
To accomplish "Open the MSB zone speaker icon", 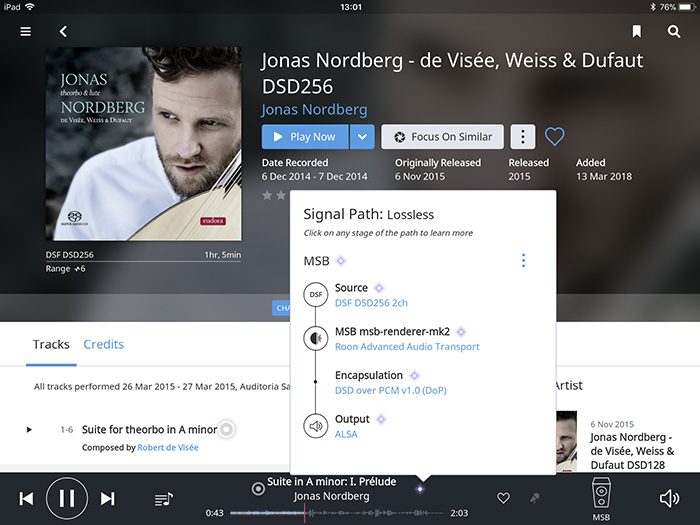I will [601, 494].
